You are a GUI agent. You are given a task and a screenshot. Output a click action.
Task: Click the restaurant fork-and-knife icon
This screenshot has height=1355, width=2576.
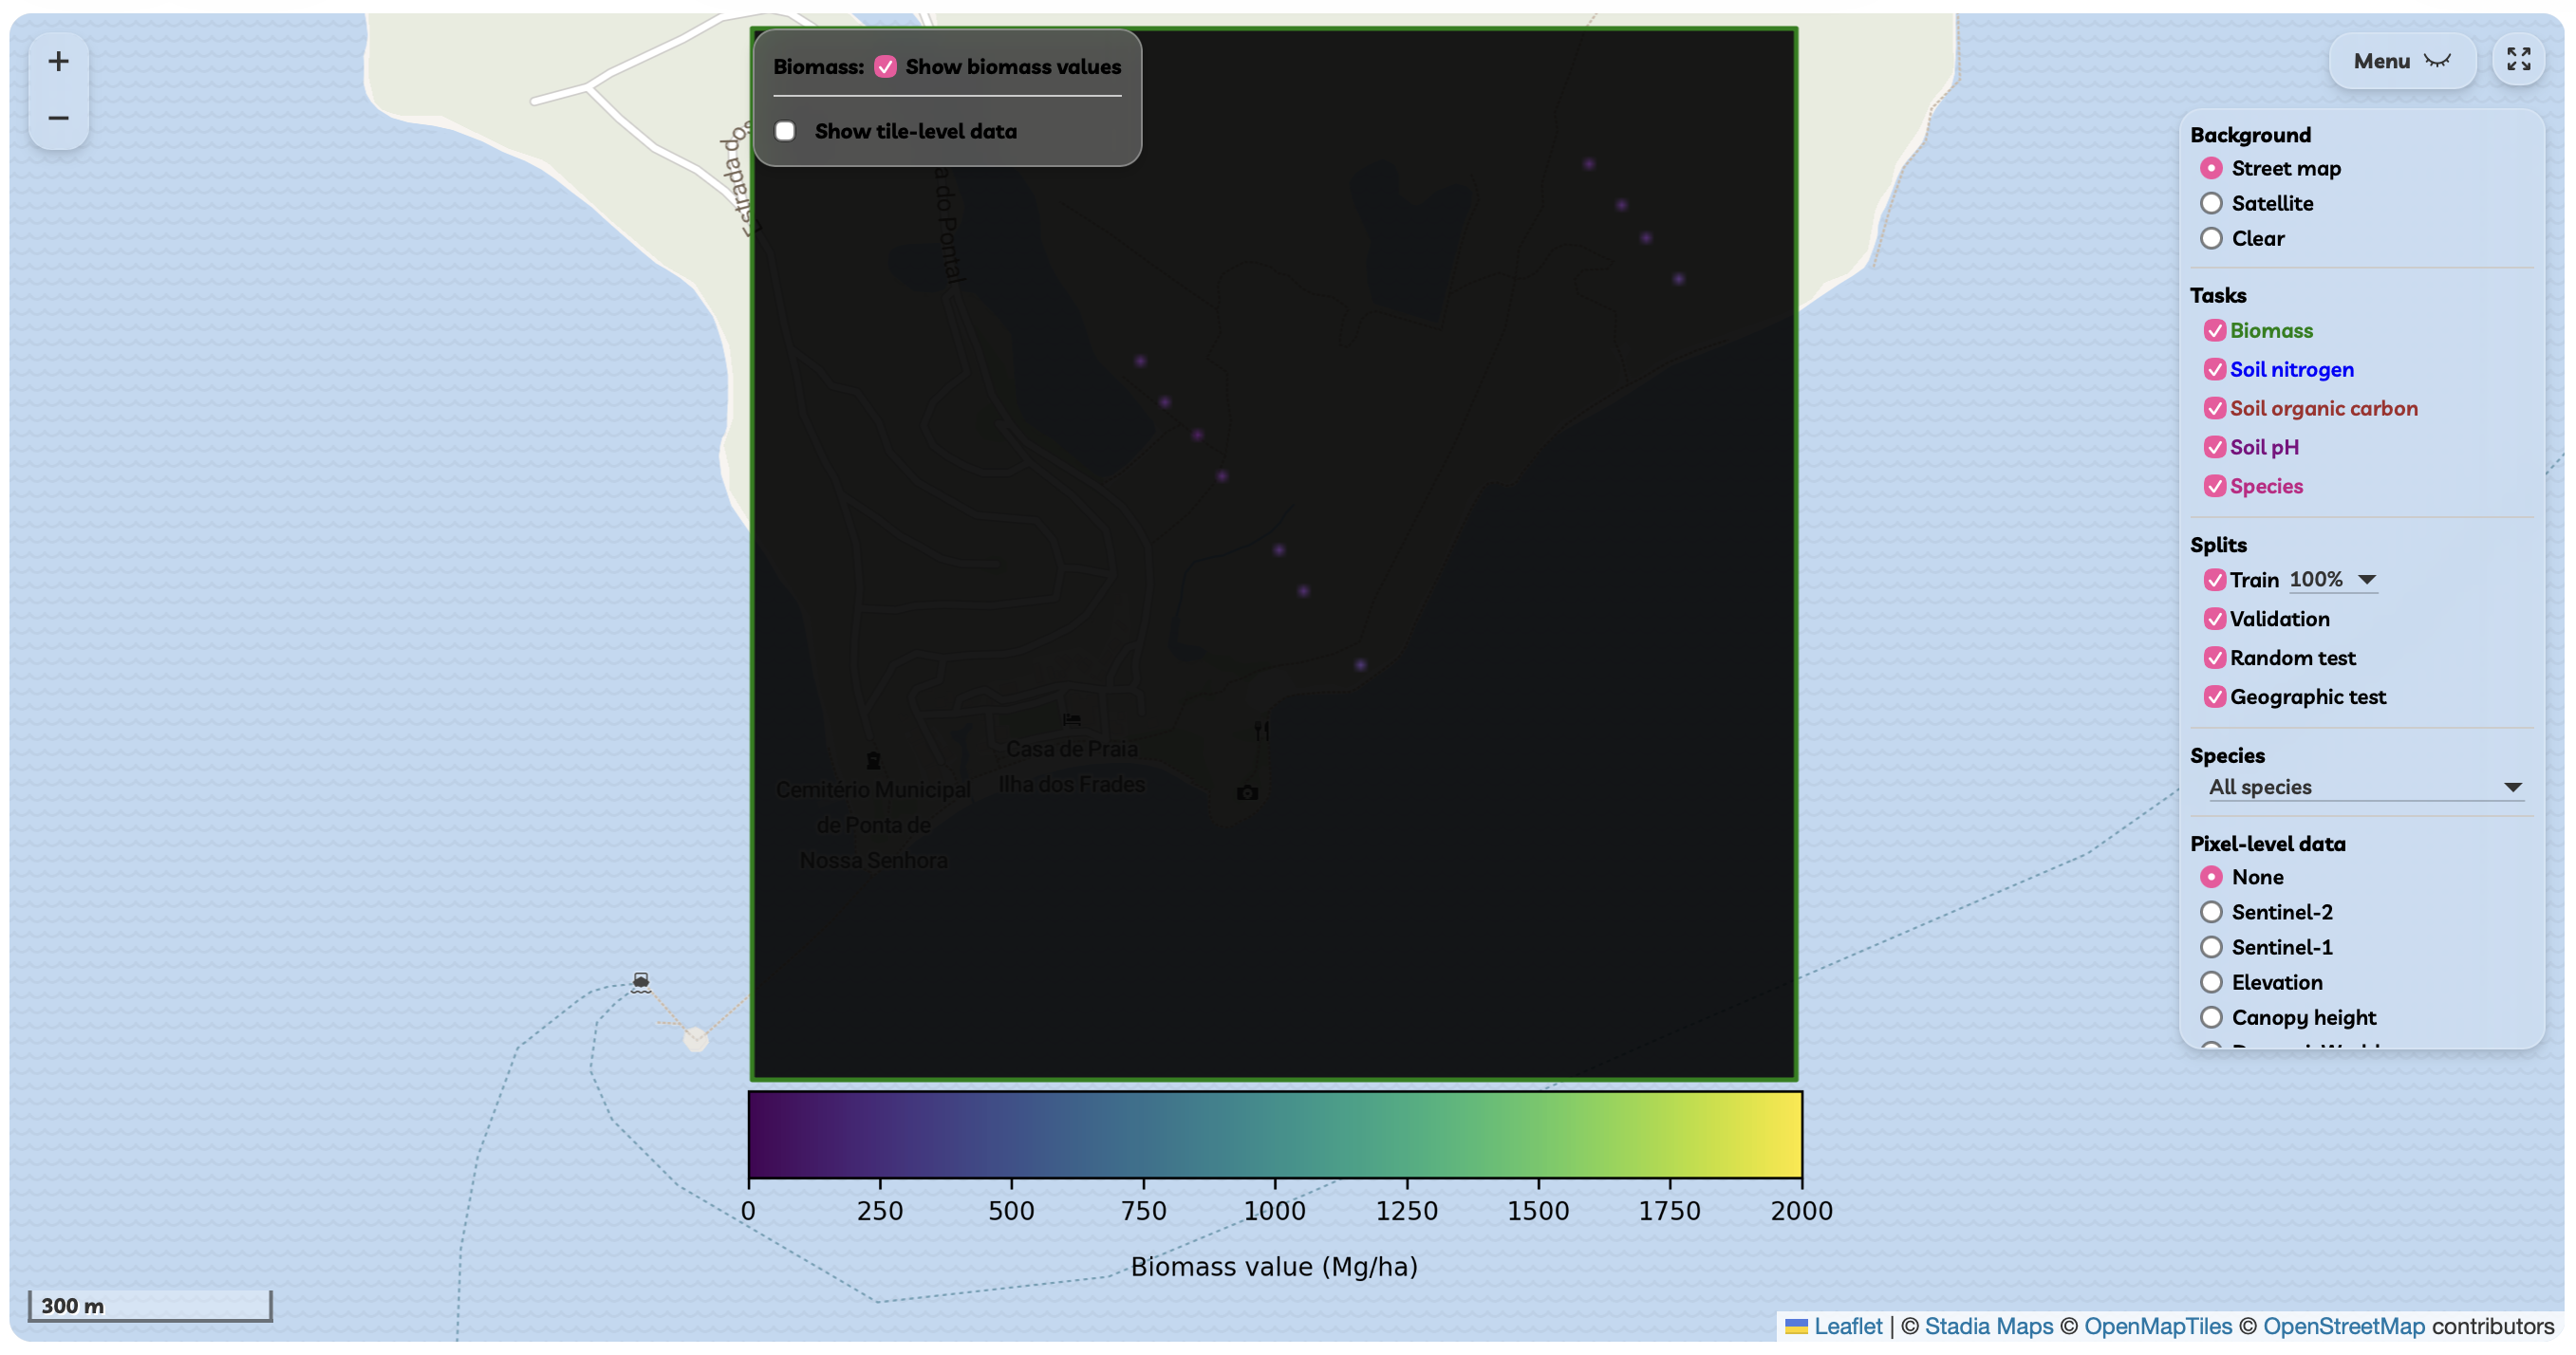(x=1262, y=731)
